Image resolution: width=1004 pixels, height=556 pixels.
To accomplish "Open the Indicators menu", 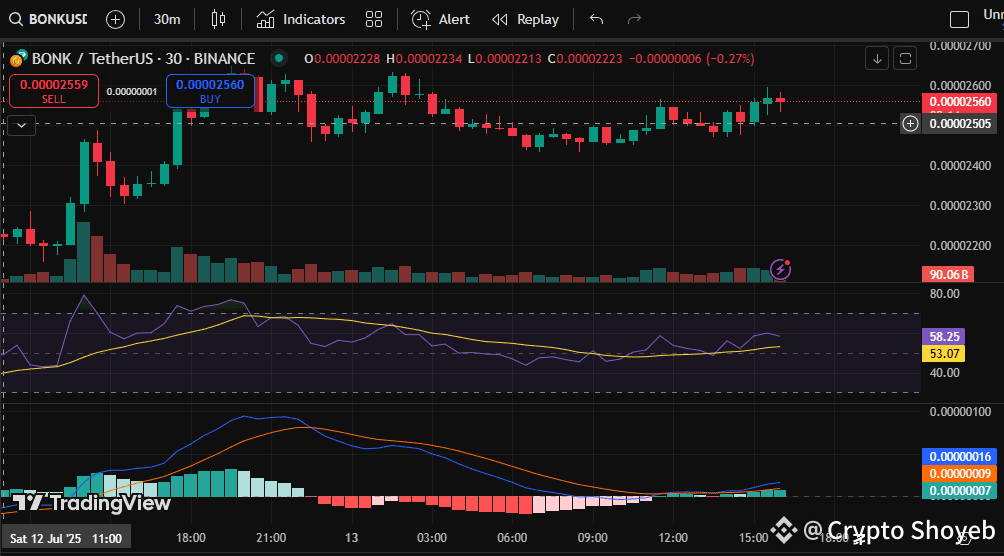I will coord(301,19).
